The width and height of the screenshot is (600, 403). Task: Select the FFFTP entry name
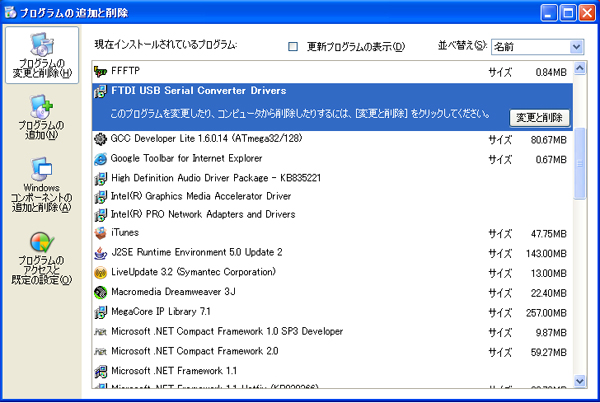tap(125, 71)
